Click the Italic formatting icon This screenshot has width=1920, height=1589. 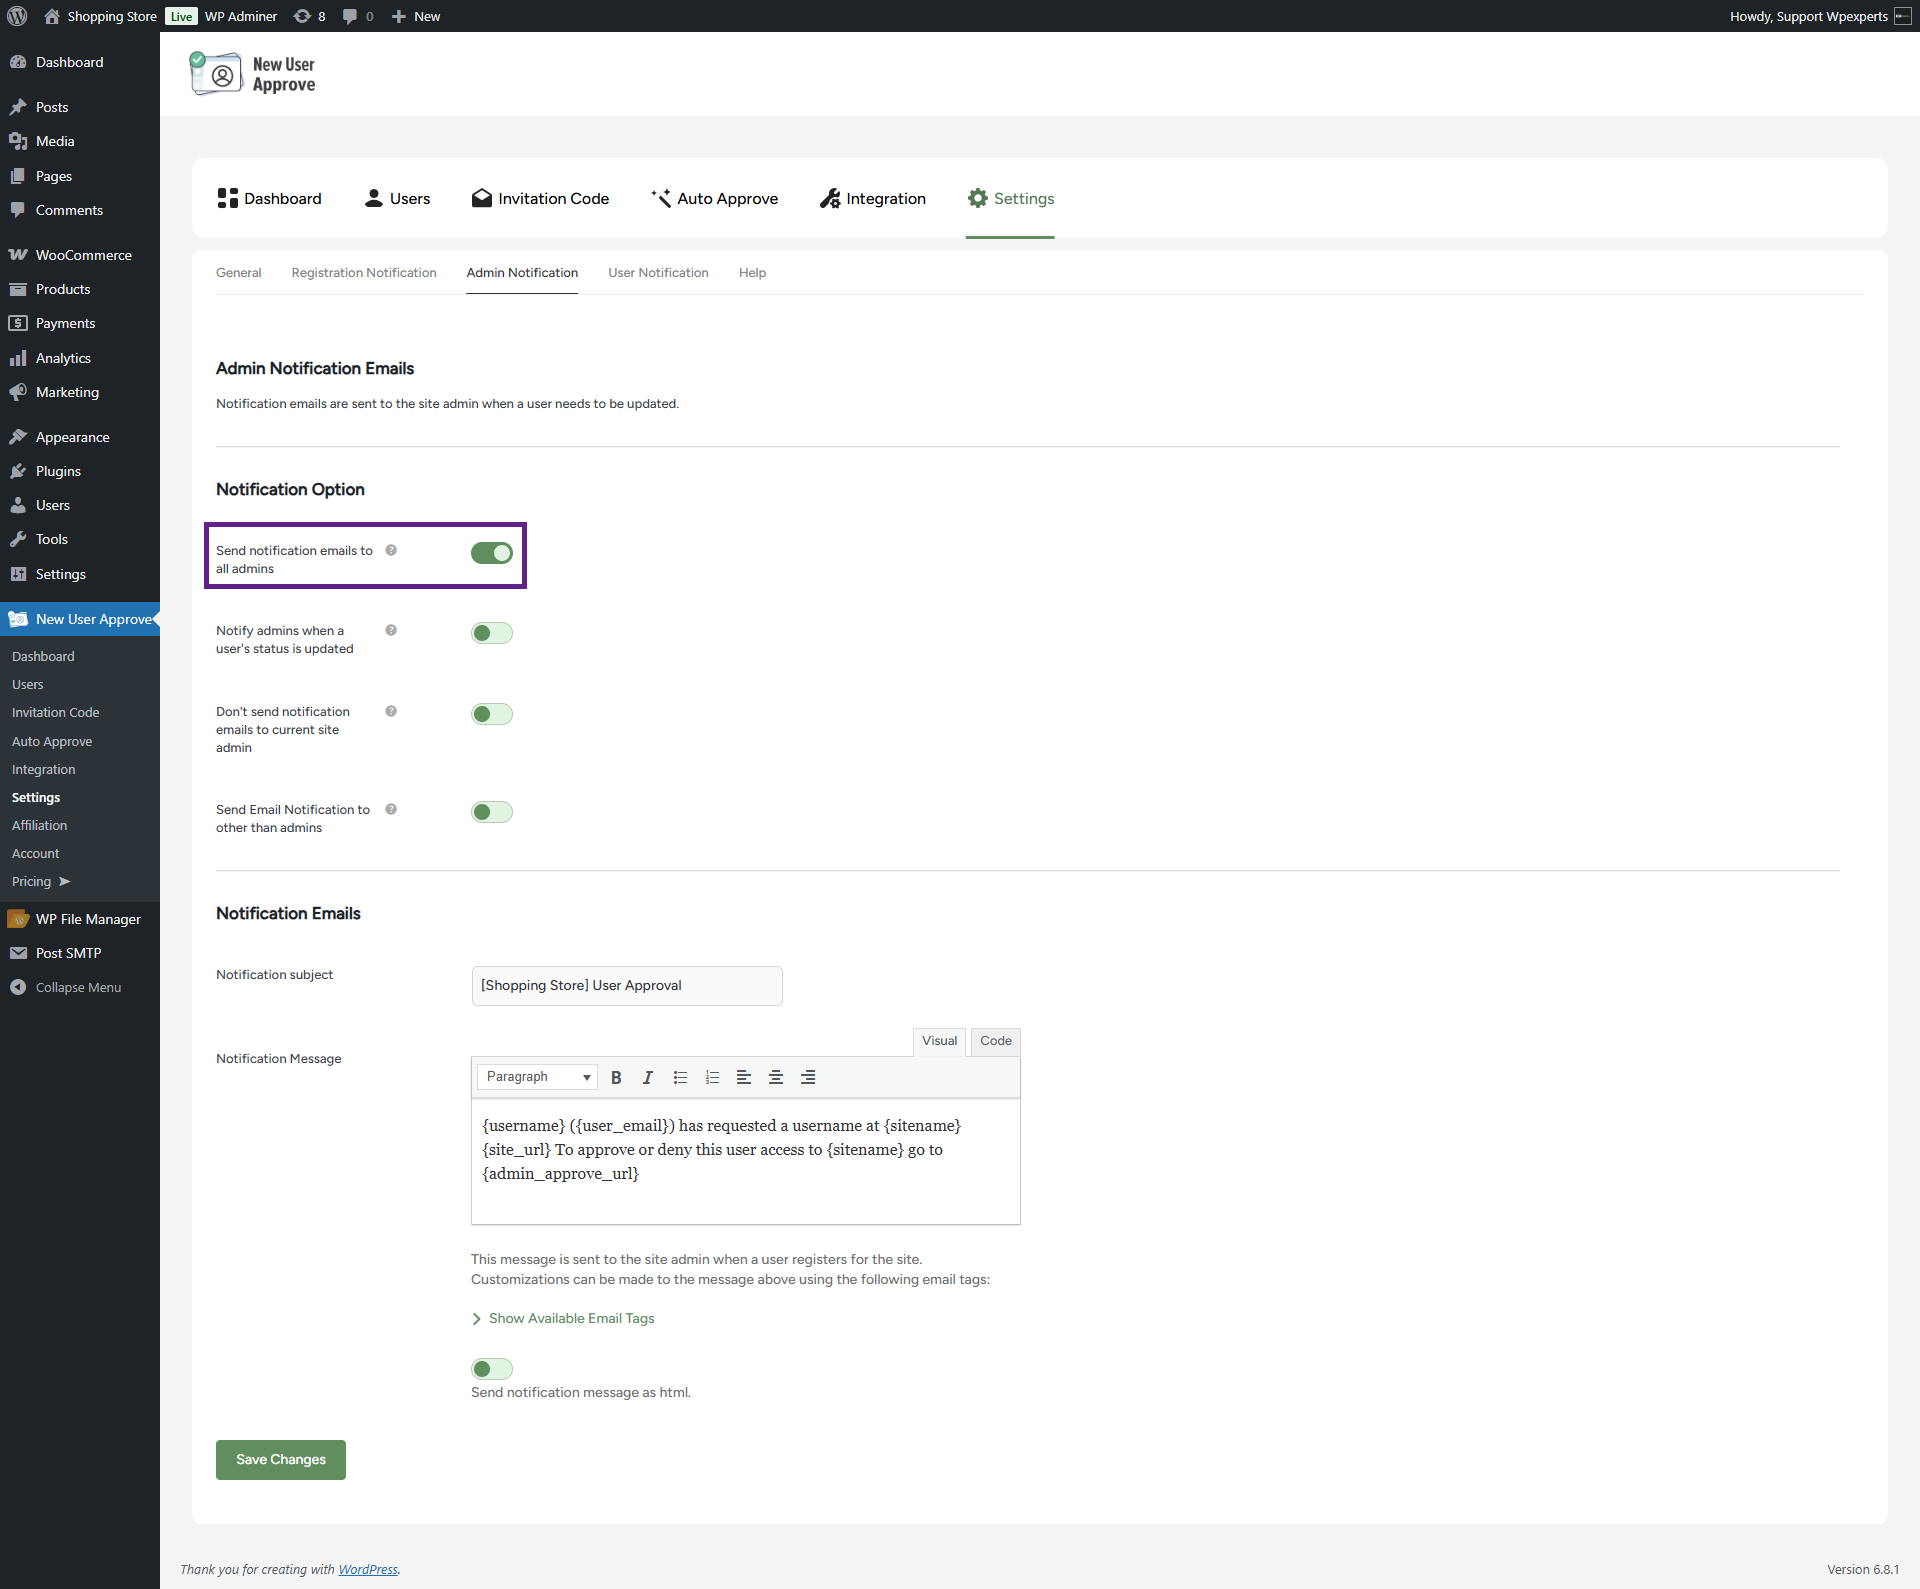[648, 1077]
